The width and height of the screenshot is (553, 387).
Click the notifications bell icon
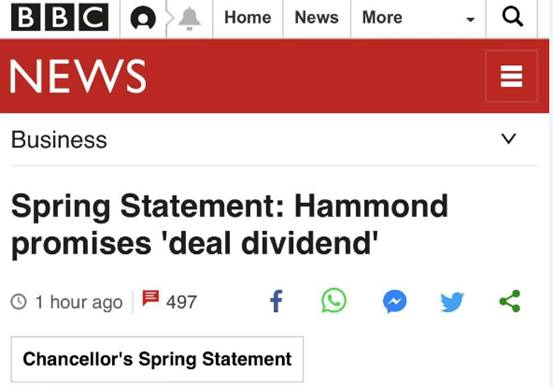coord(189,18)
